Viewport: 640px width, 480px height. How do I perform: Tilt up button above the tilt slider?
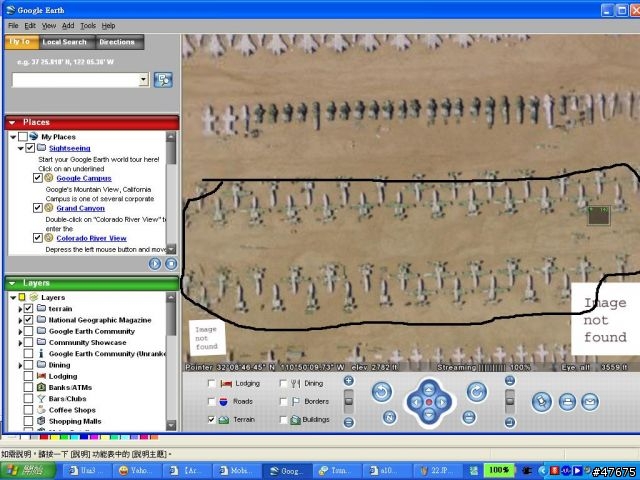510,381
